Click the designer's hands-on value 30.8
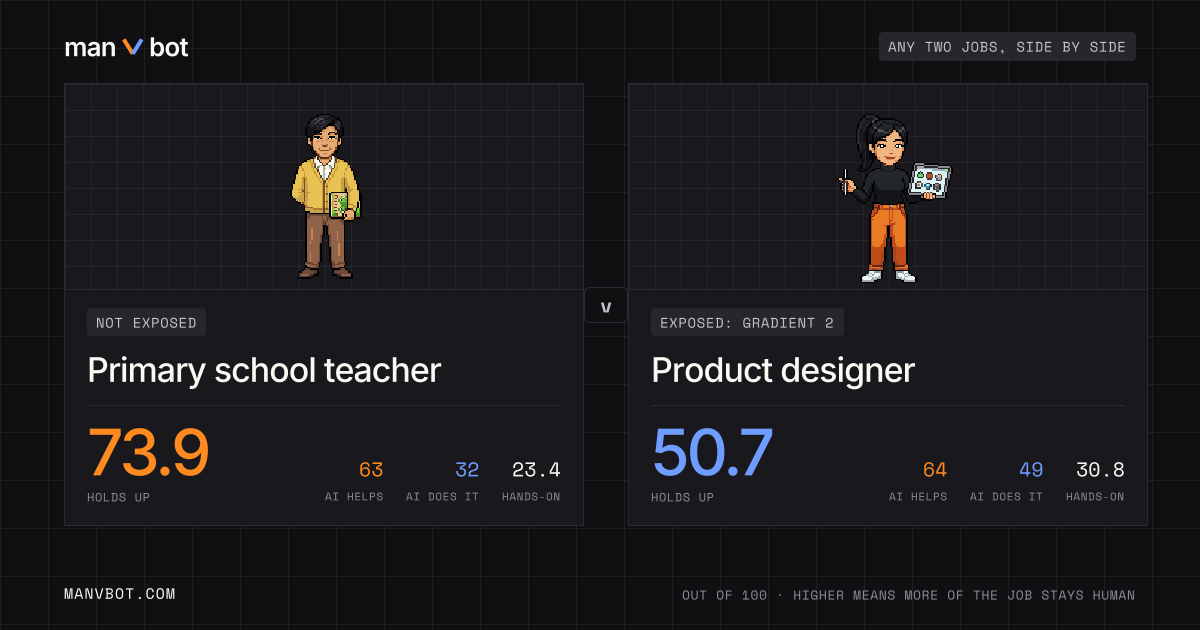1200x630 pixels. pos(1100,470)
